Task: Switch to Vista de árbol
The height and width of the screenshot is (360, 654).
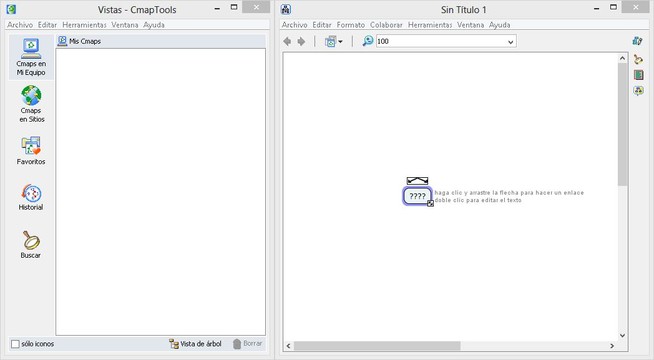Action: (195, 344)
